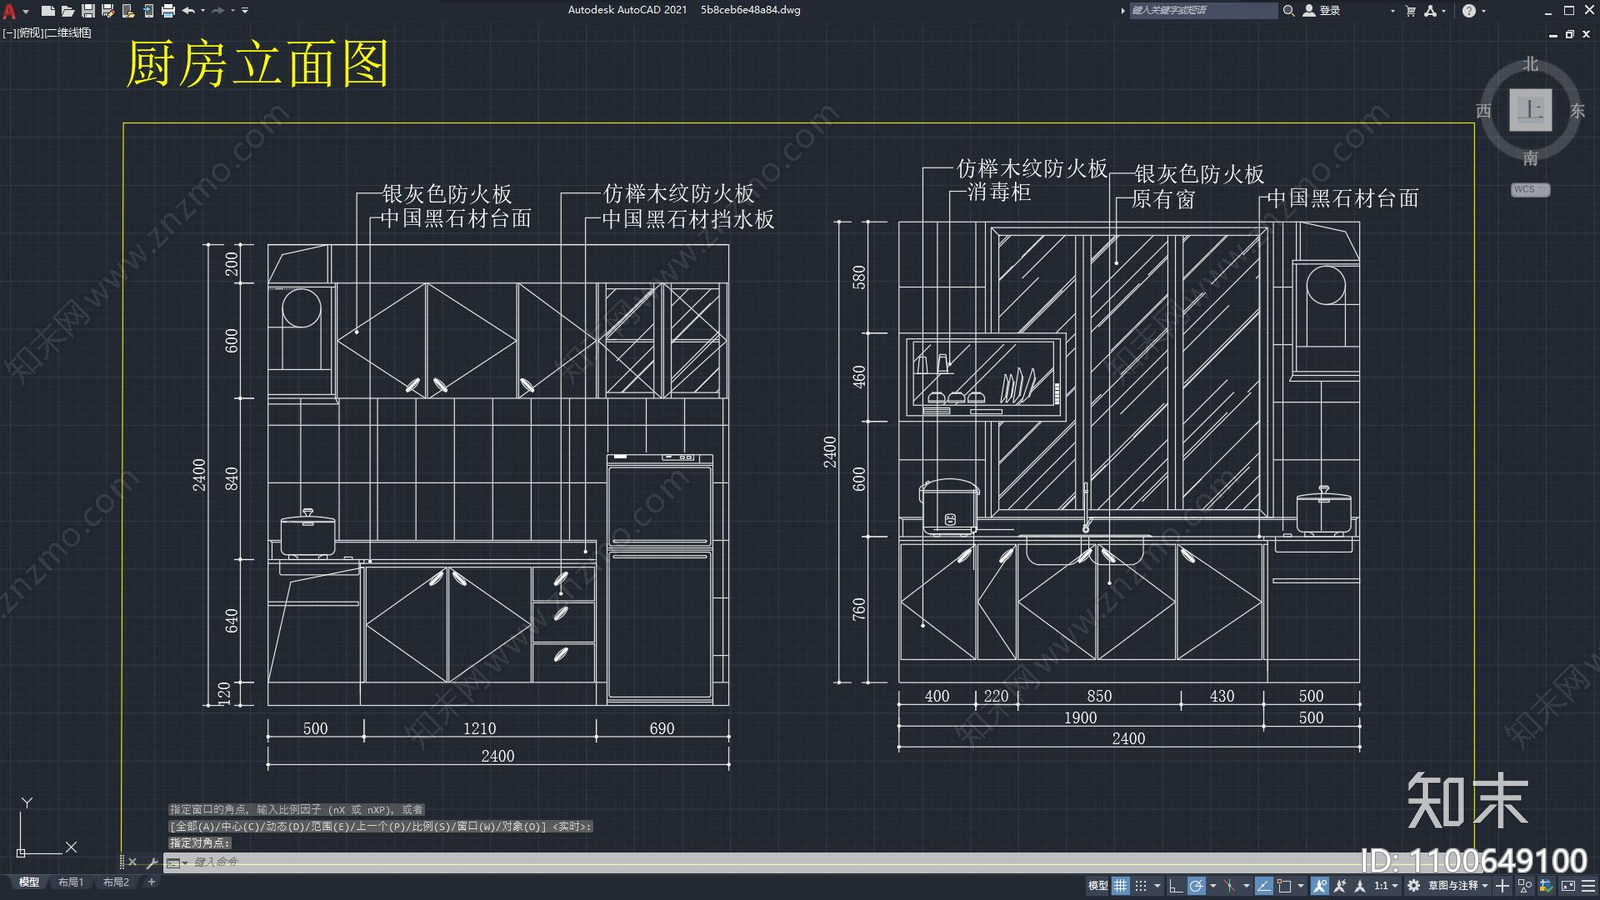Add a new layout with the plus button
Image resolution: width=1600 pixels, height=900 pixels.
(x=151, y=882)
